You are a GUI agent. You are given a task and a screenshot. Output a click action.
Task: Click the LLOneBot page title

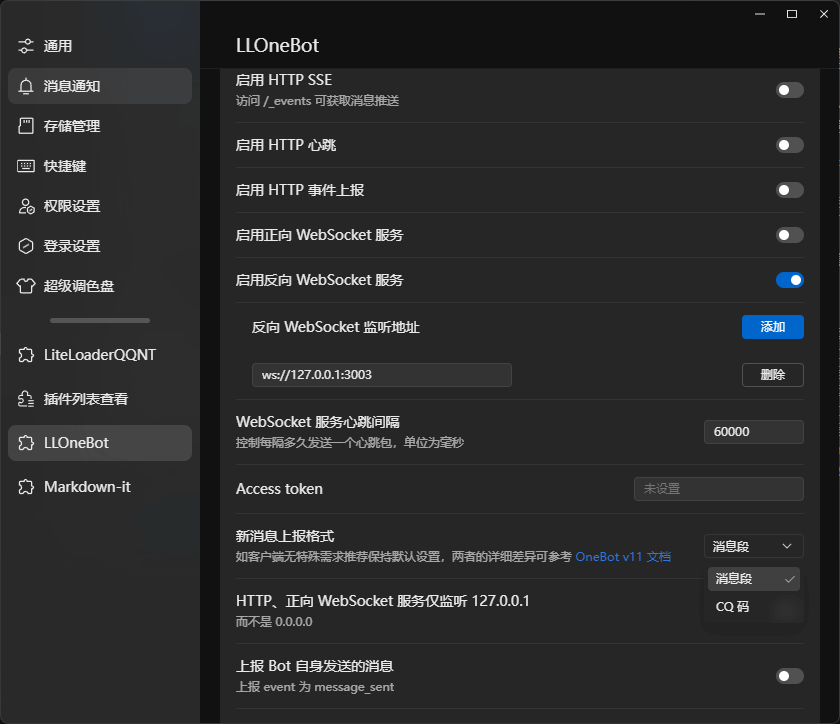pyautogui.click(x=278, y=46)
